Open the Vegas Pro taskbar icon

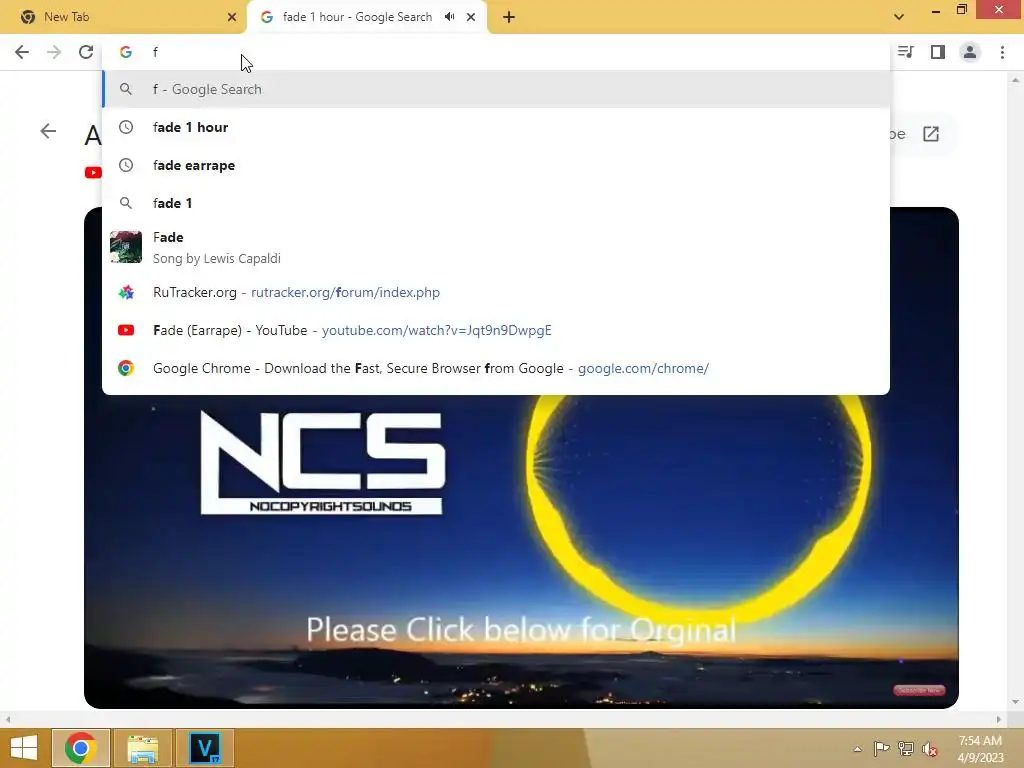pyautogui.click(x=204, y=748)
